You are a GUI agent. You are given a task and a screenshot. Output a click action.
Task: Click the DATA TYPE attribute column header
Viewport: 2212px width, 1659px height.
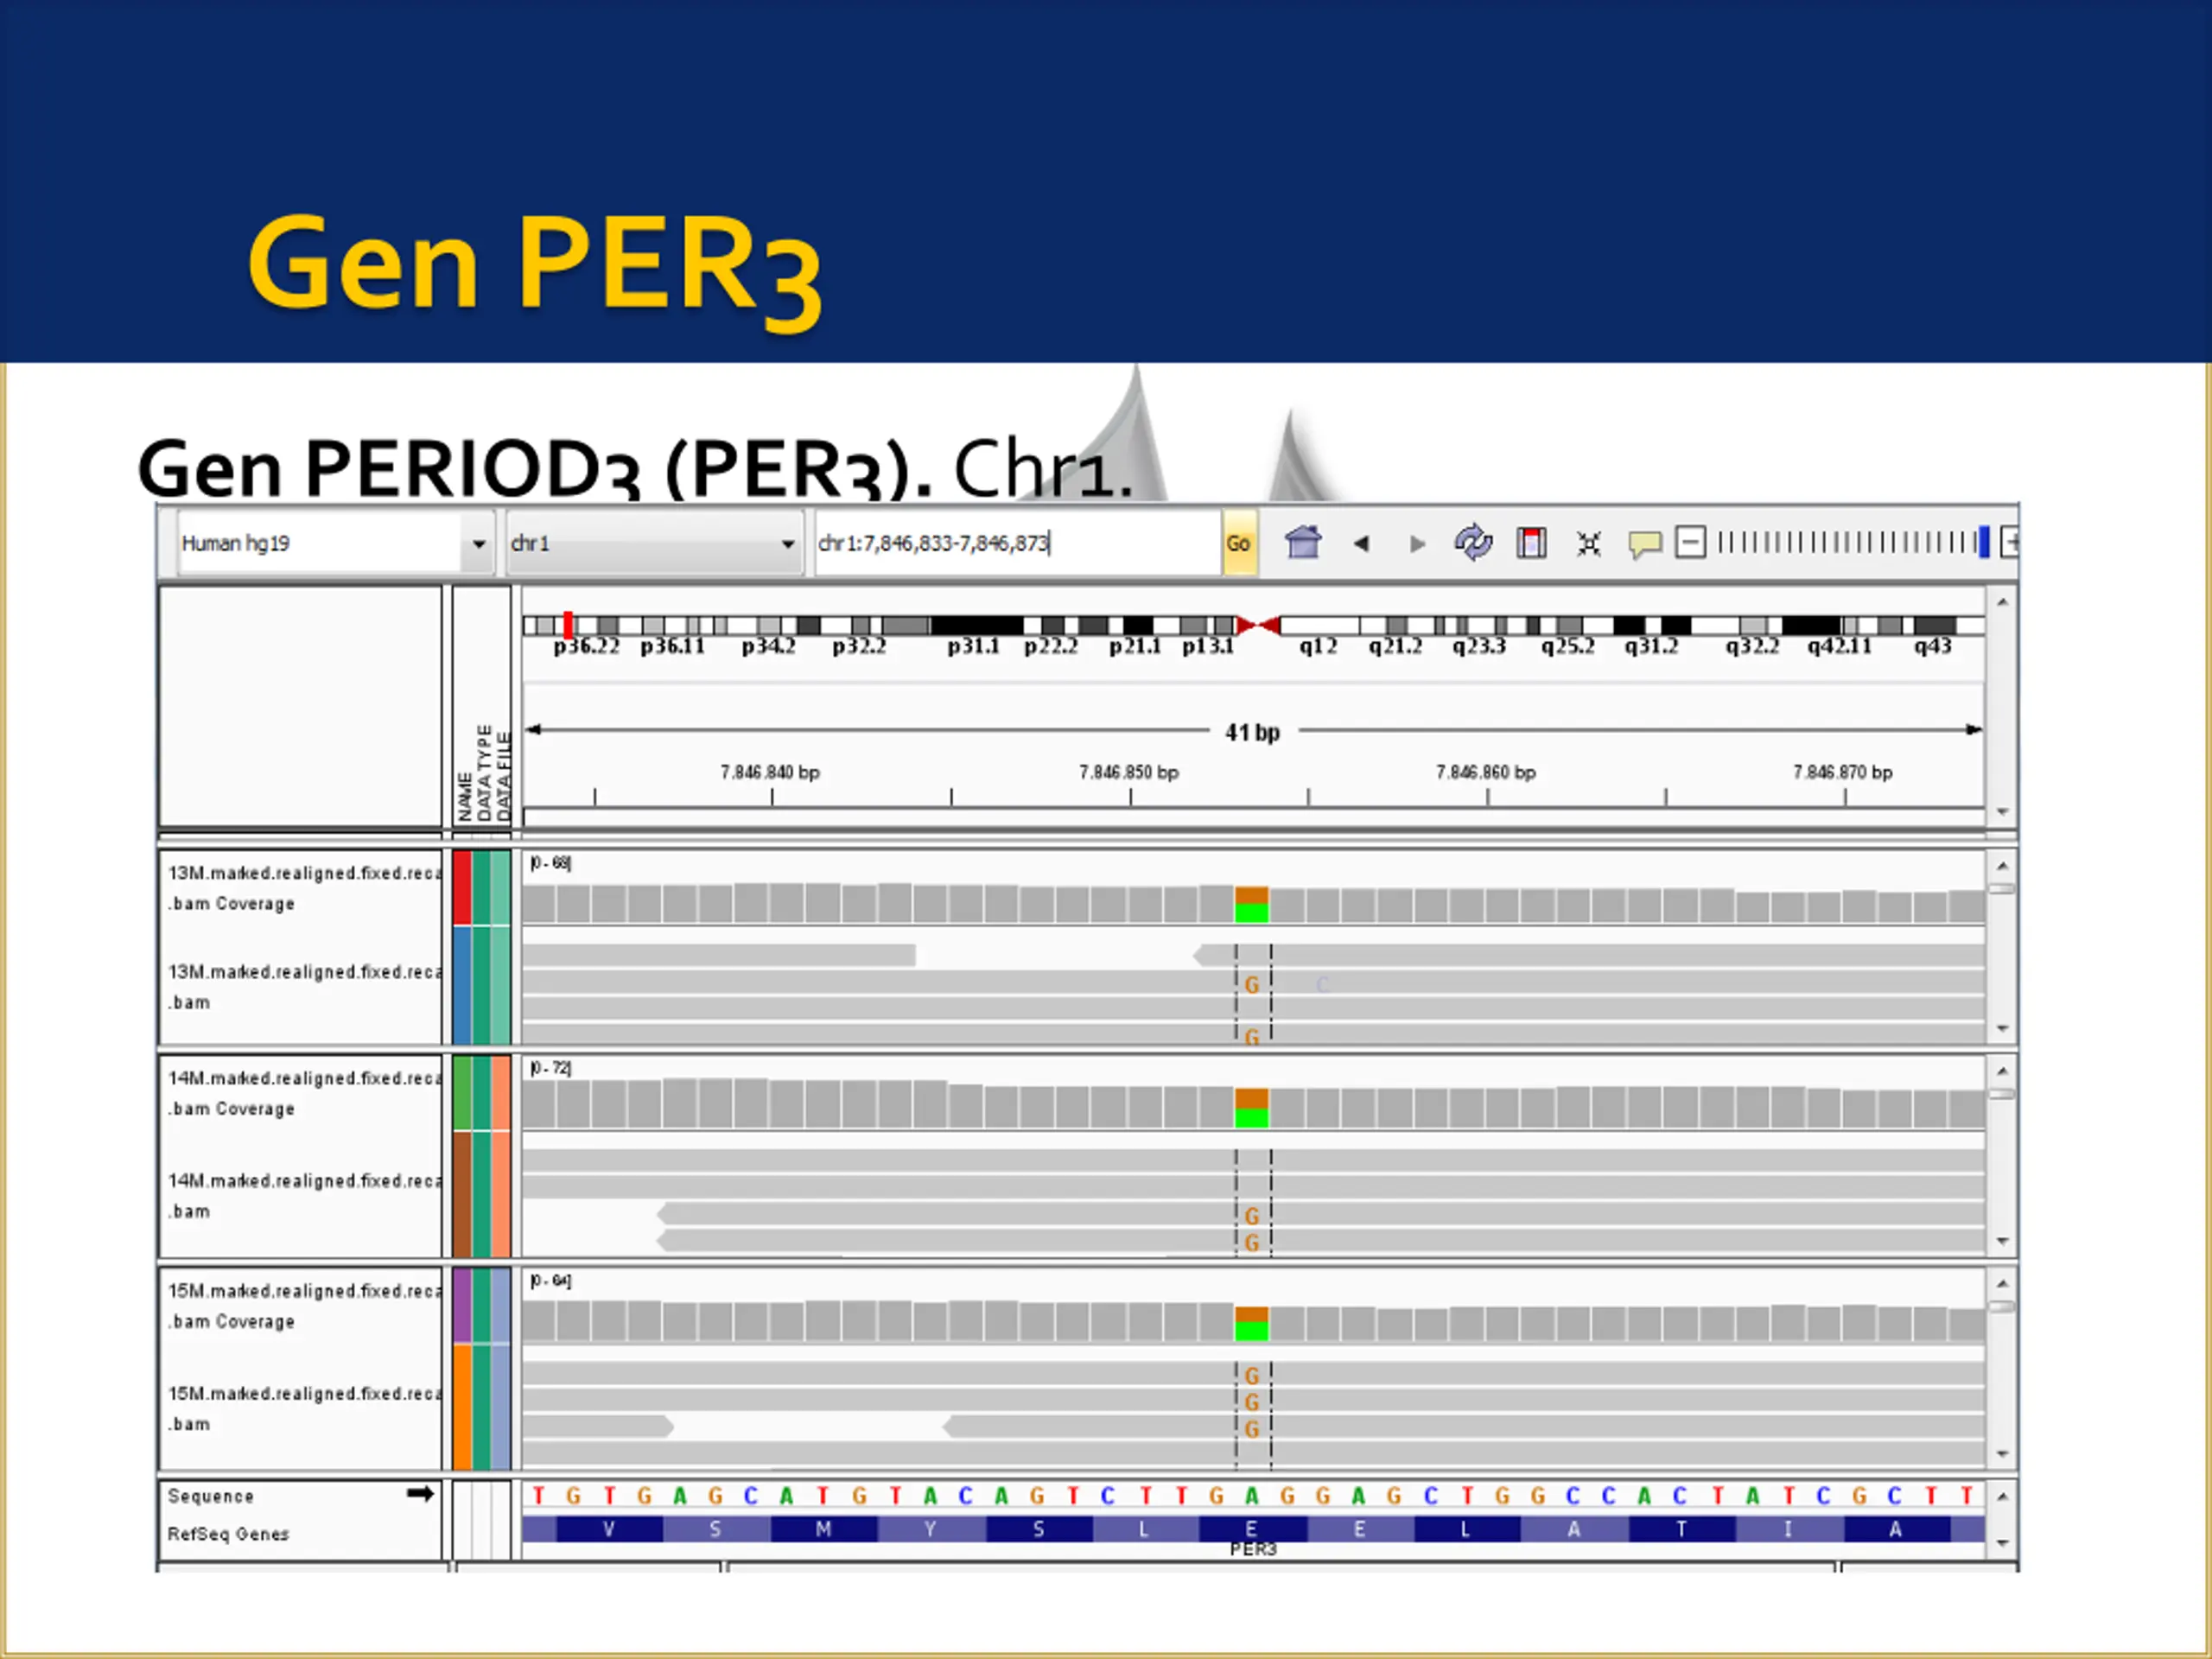pyautogui.click(x=484, y=773)
